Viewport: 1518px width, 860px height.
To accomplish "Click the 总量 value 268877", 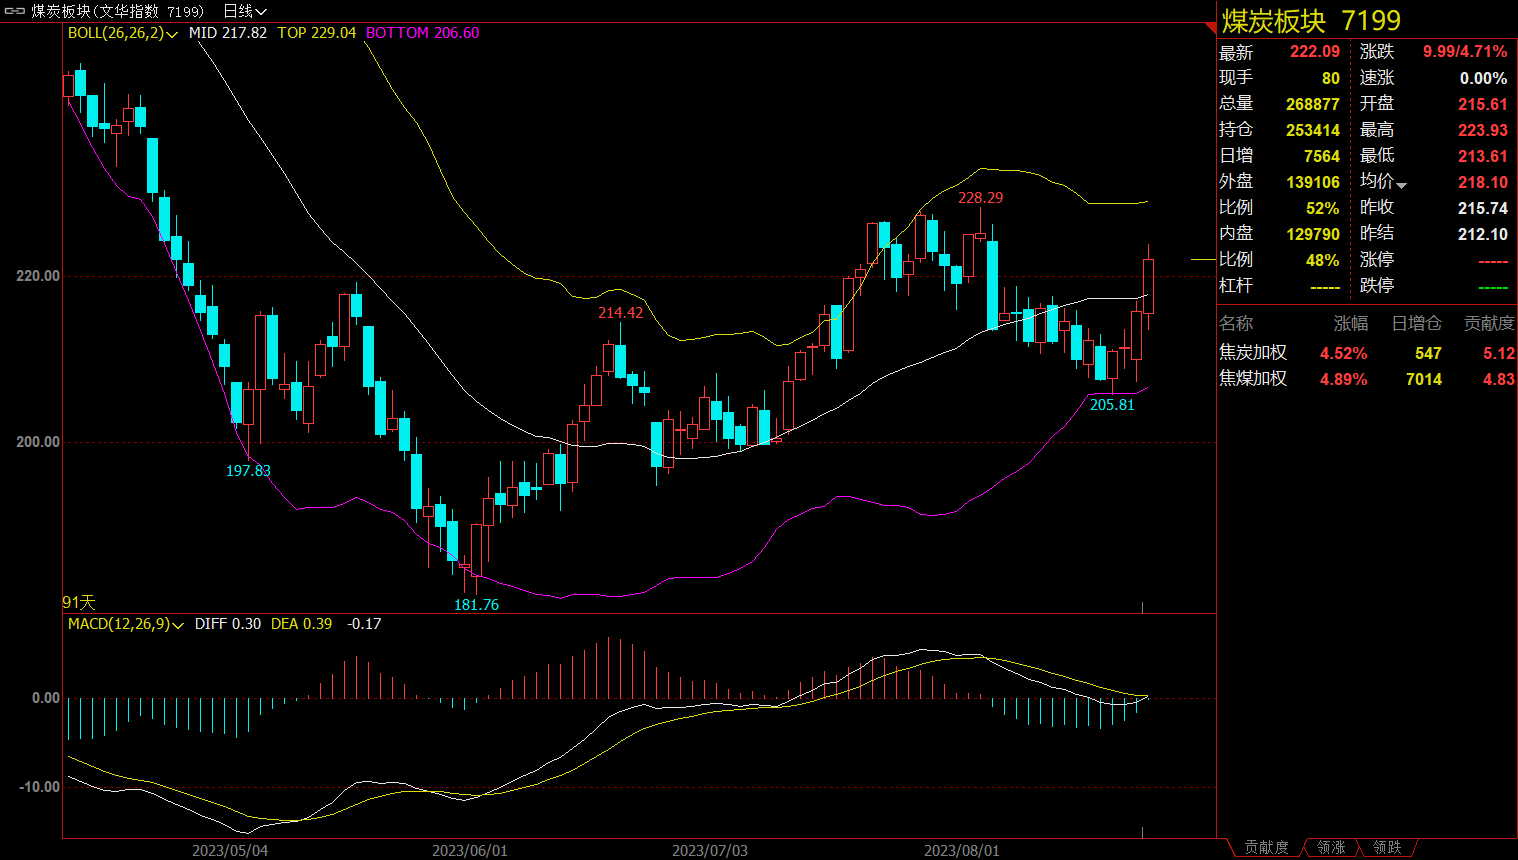I will point(1312,104).
